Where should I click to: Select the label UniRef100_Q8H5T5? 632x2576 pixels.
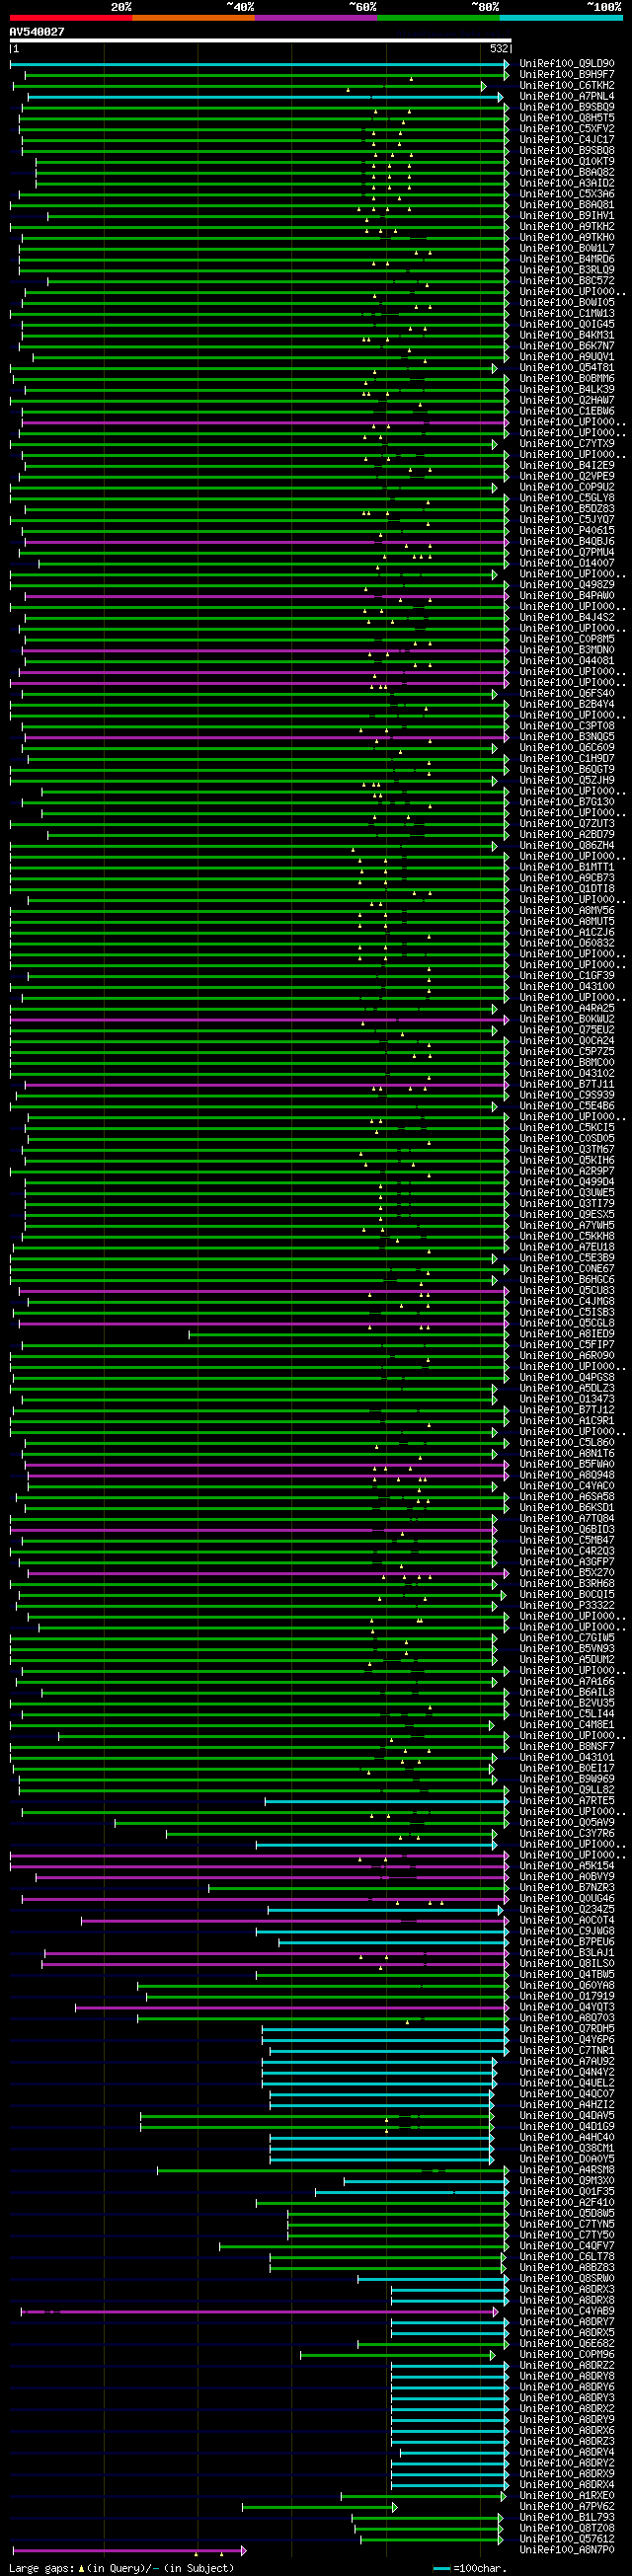point(567,118)
